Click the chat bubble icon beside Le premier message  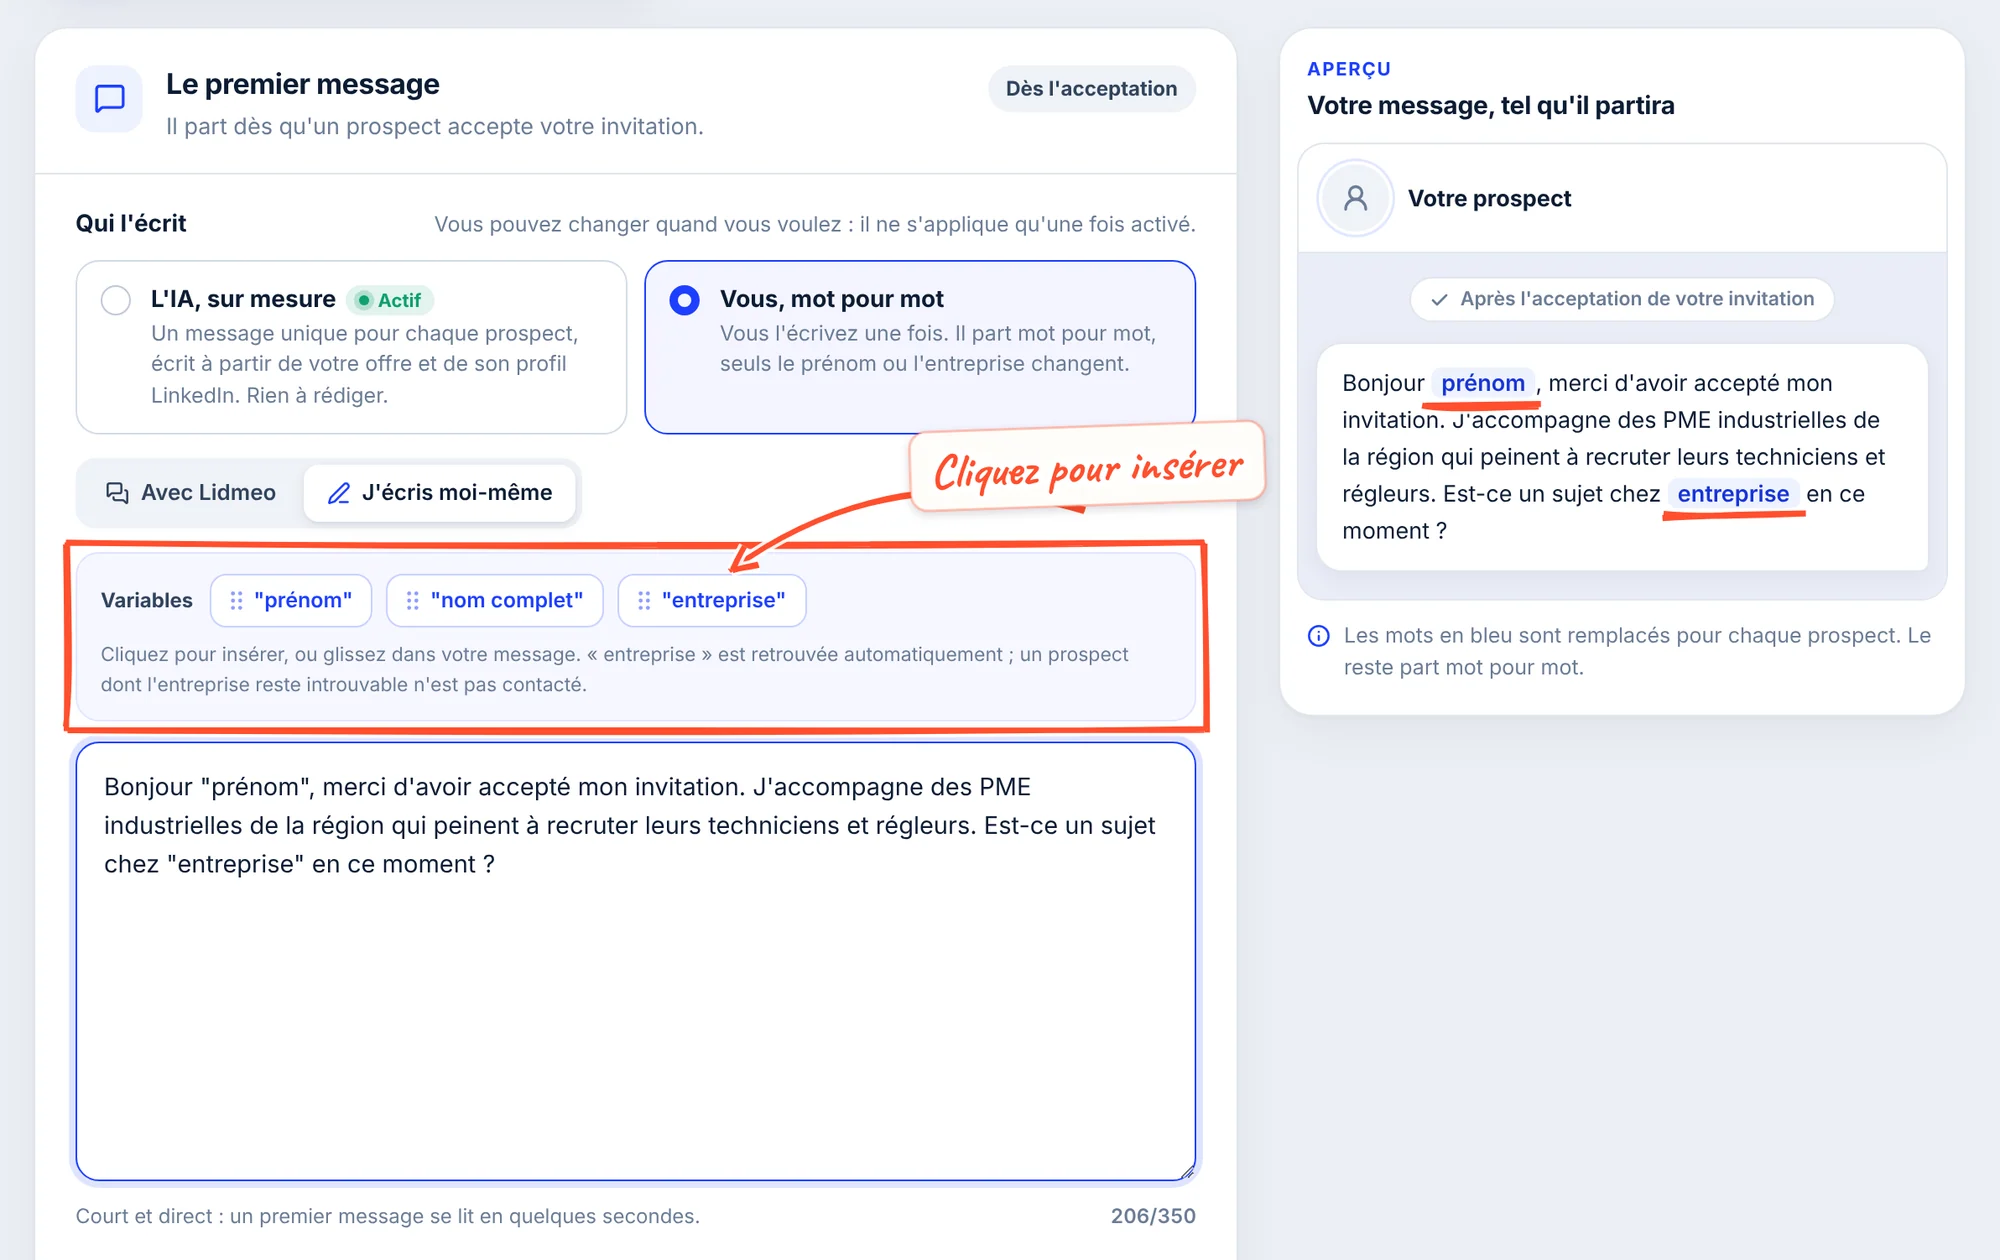(x=109, y=99)
